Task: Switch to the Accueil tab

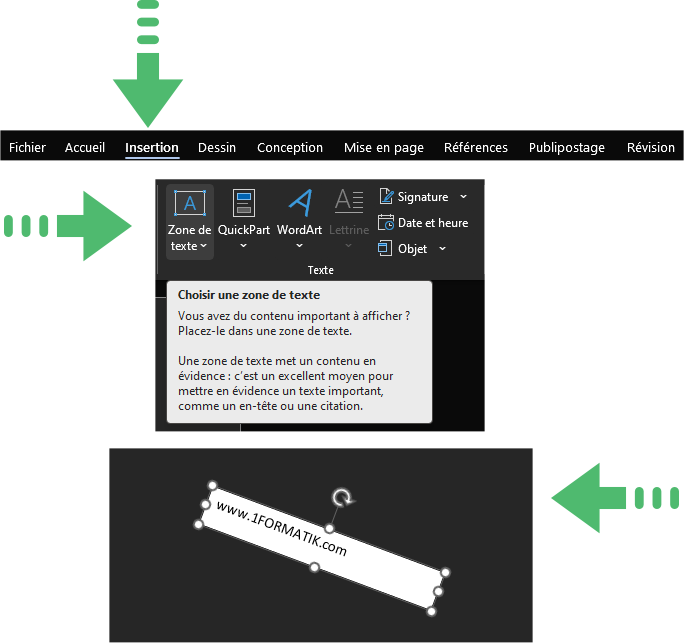Action: (85, 147)
